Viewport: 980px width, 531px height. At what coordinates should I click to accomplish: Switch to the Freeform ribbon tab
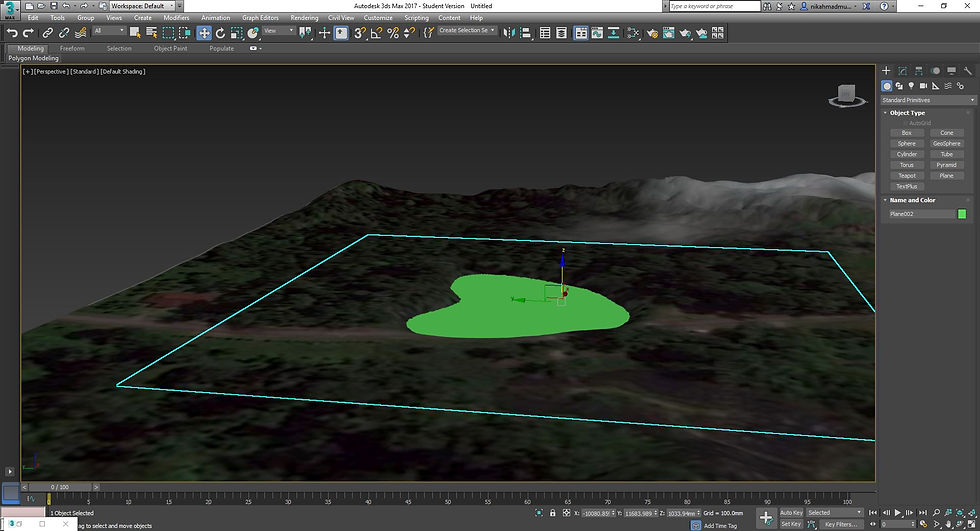(x=72, y=48)
